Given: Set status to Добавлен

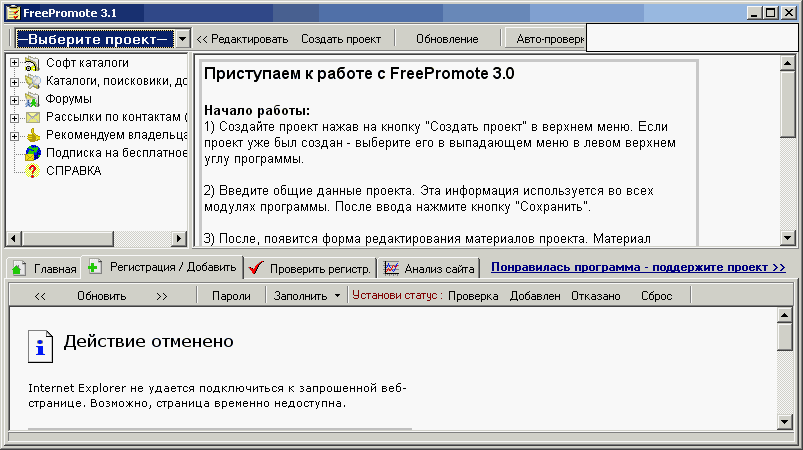Looking at the screenshot, I should click(535, 296).
